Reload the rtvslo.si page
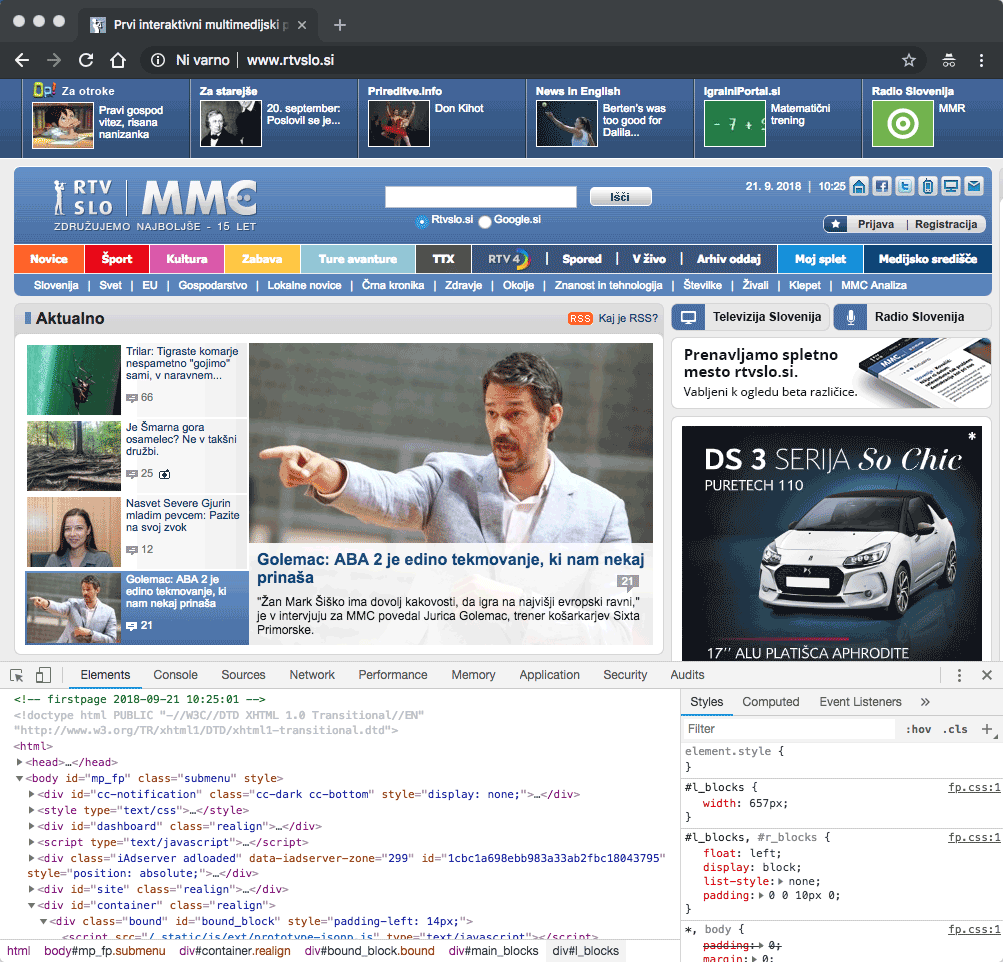The width and height of the screenshot is (1003, 962). point(86,60)
